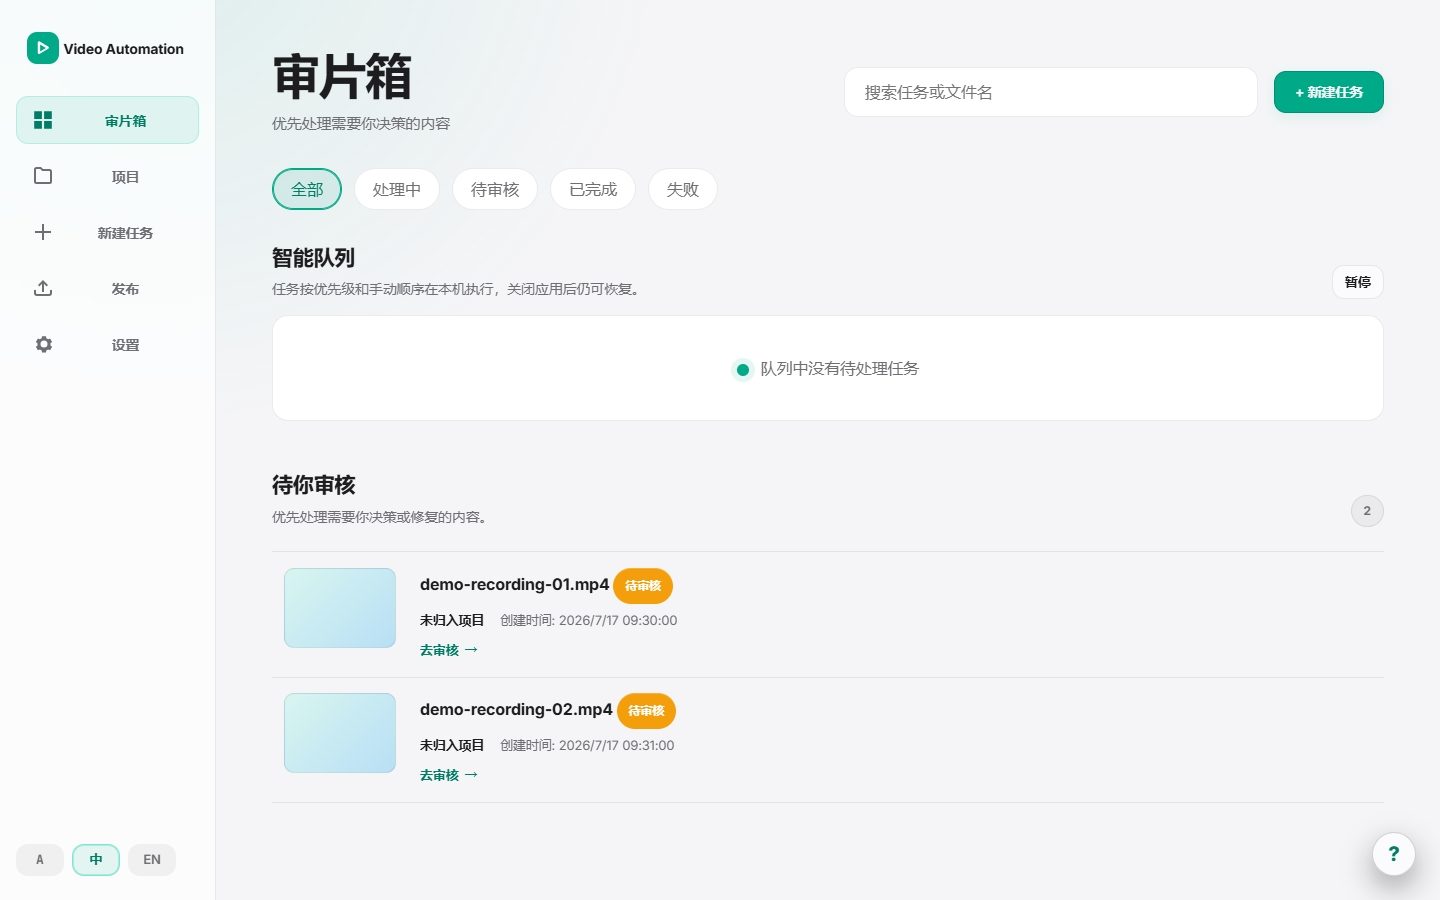Screen dimensions: 1440x900
Task: Open the 项目 sidebar menu item
Action: 108,176
